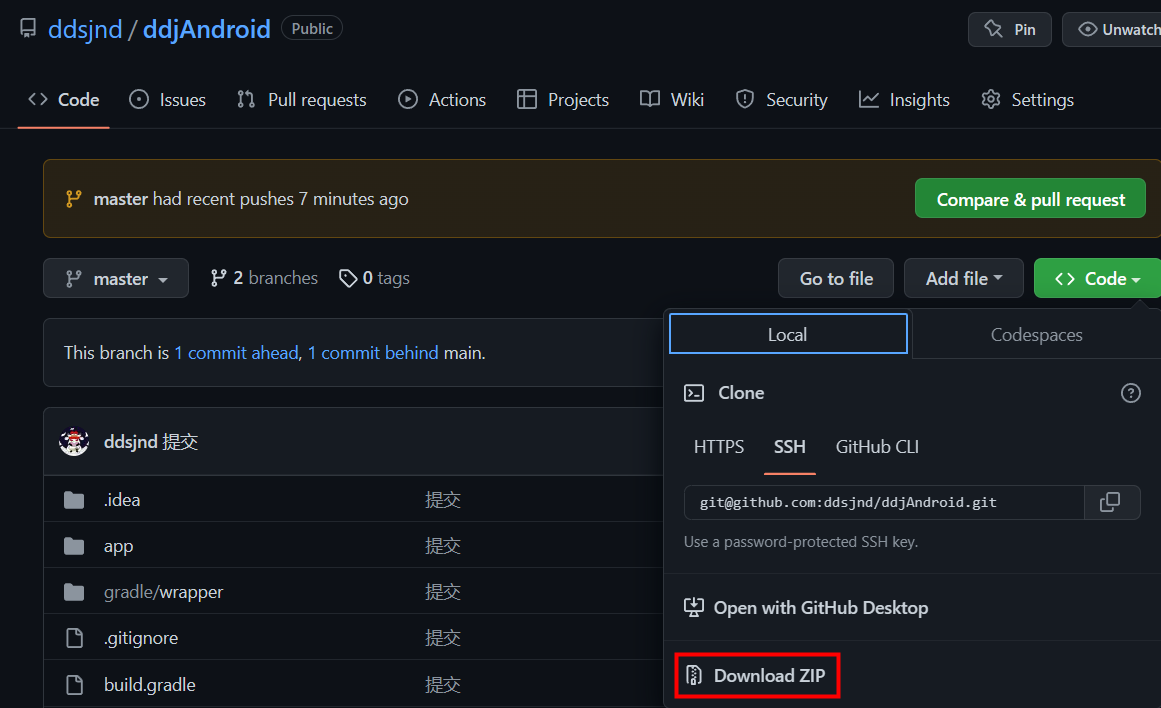The width and height of the screenshot is (1161, 708).
Task: View the 2 branches link
Action: coord(264,278)
